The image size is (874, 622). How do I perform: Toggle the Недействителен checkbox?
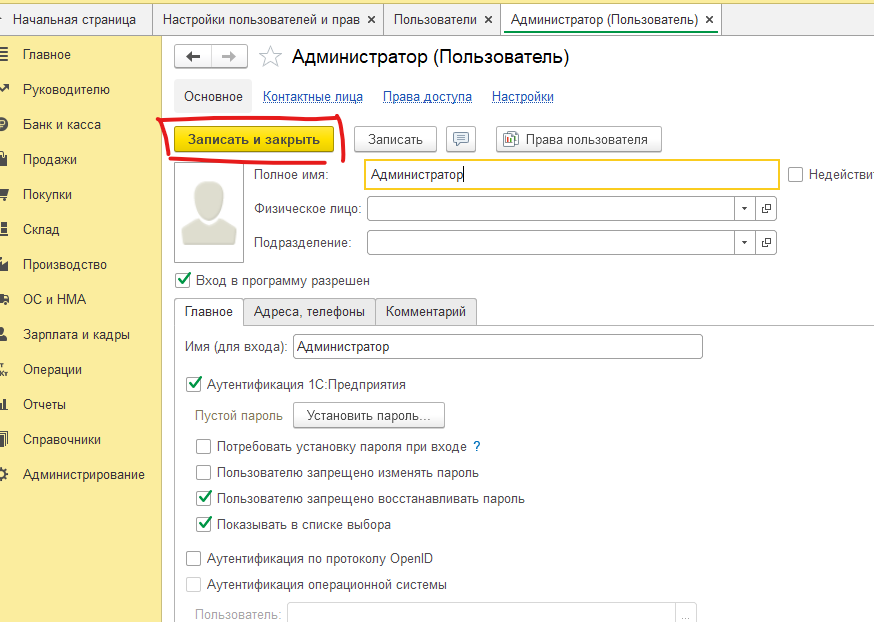click(795, 174)
